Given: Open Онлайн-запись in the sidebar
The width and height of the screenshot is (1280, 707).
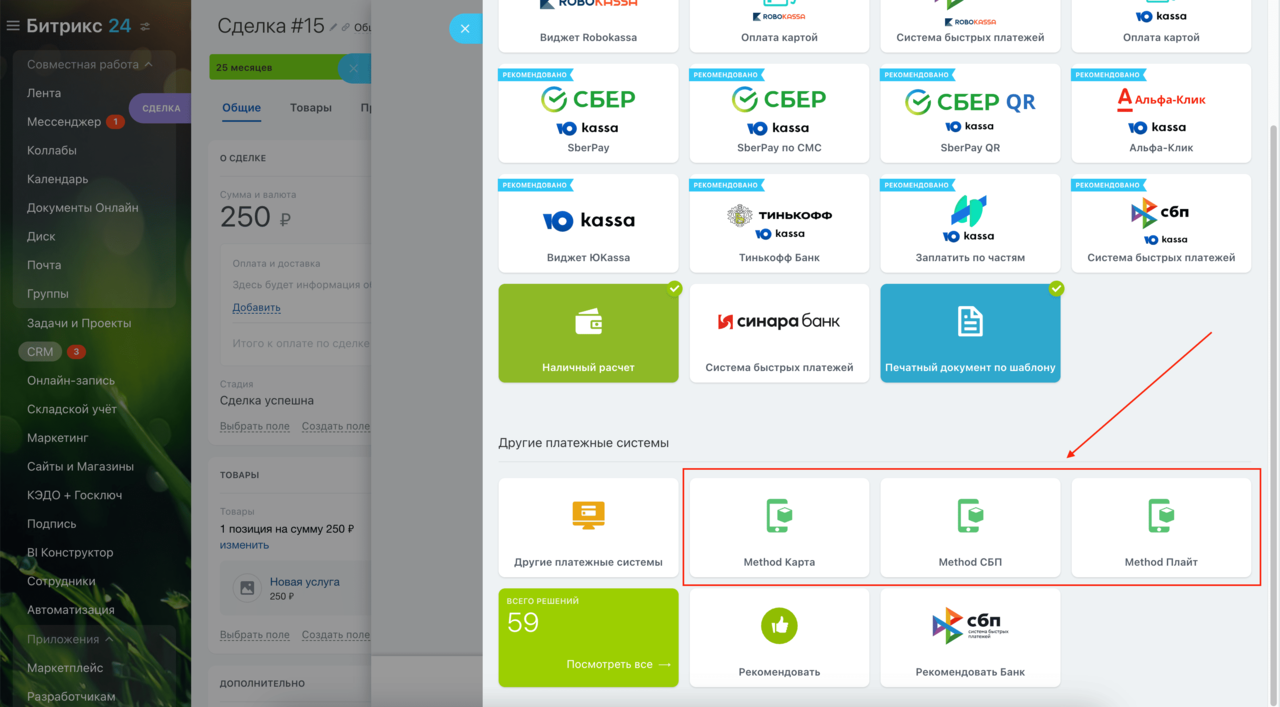Looking at the screenshot, I should pos(71,380).
